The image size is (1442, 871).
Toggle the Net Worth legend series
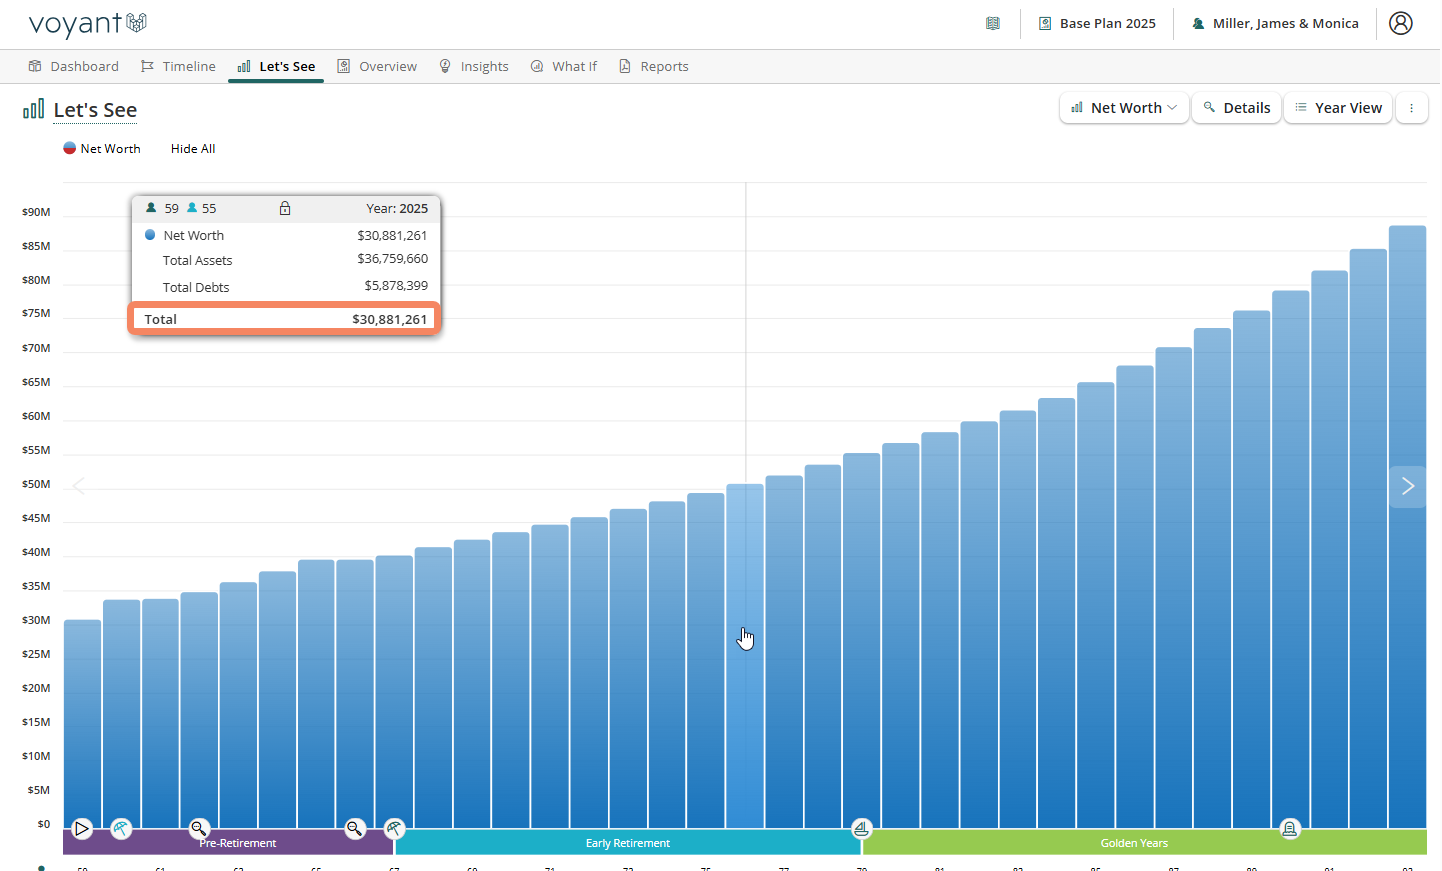point(102,149)
